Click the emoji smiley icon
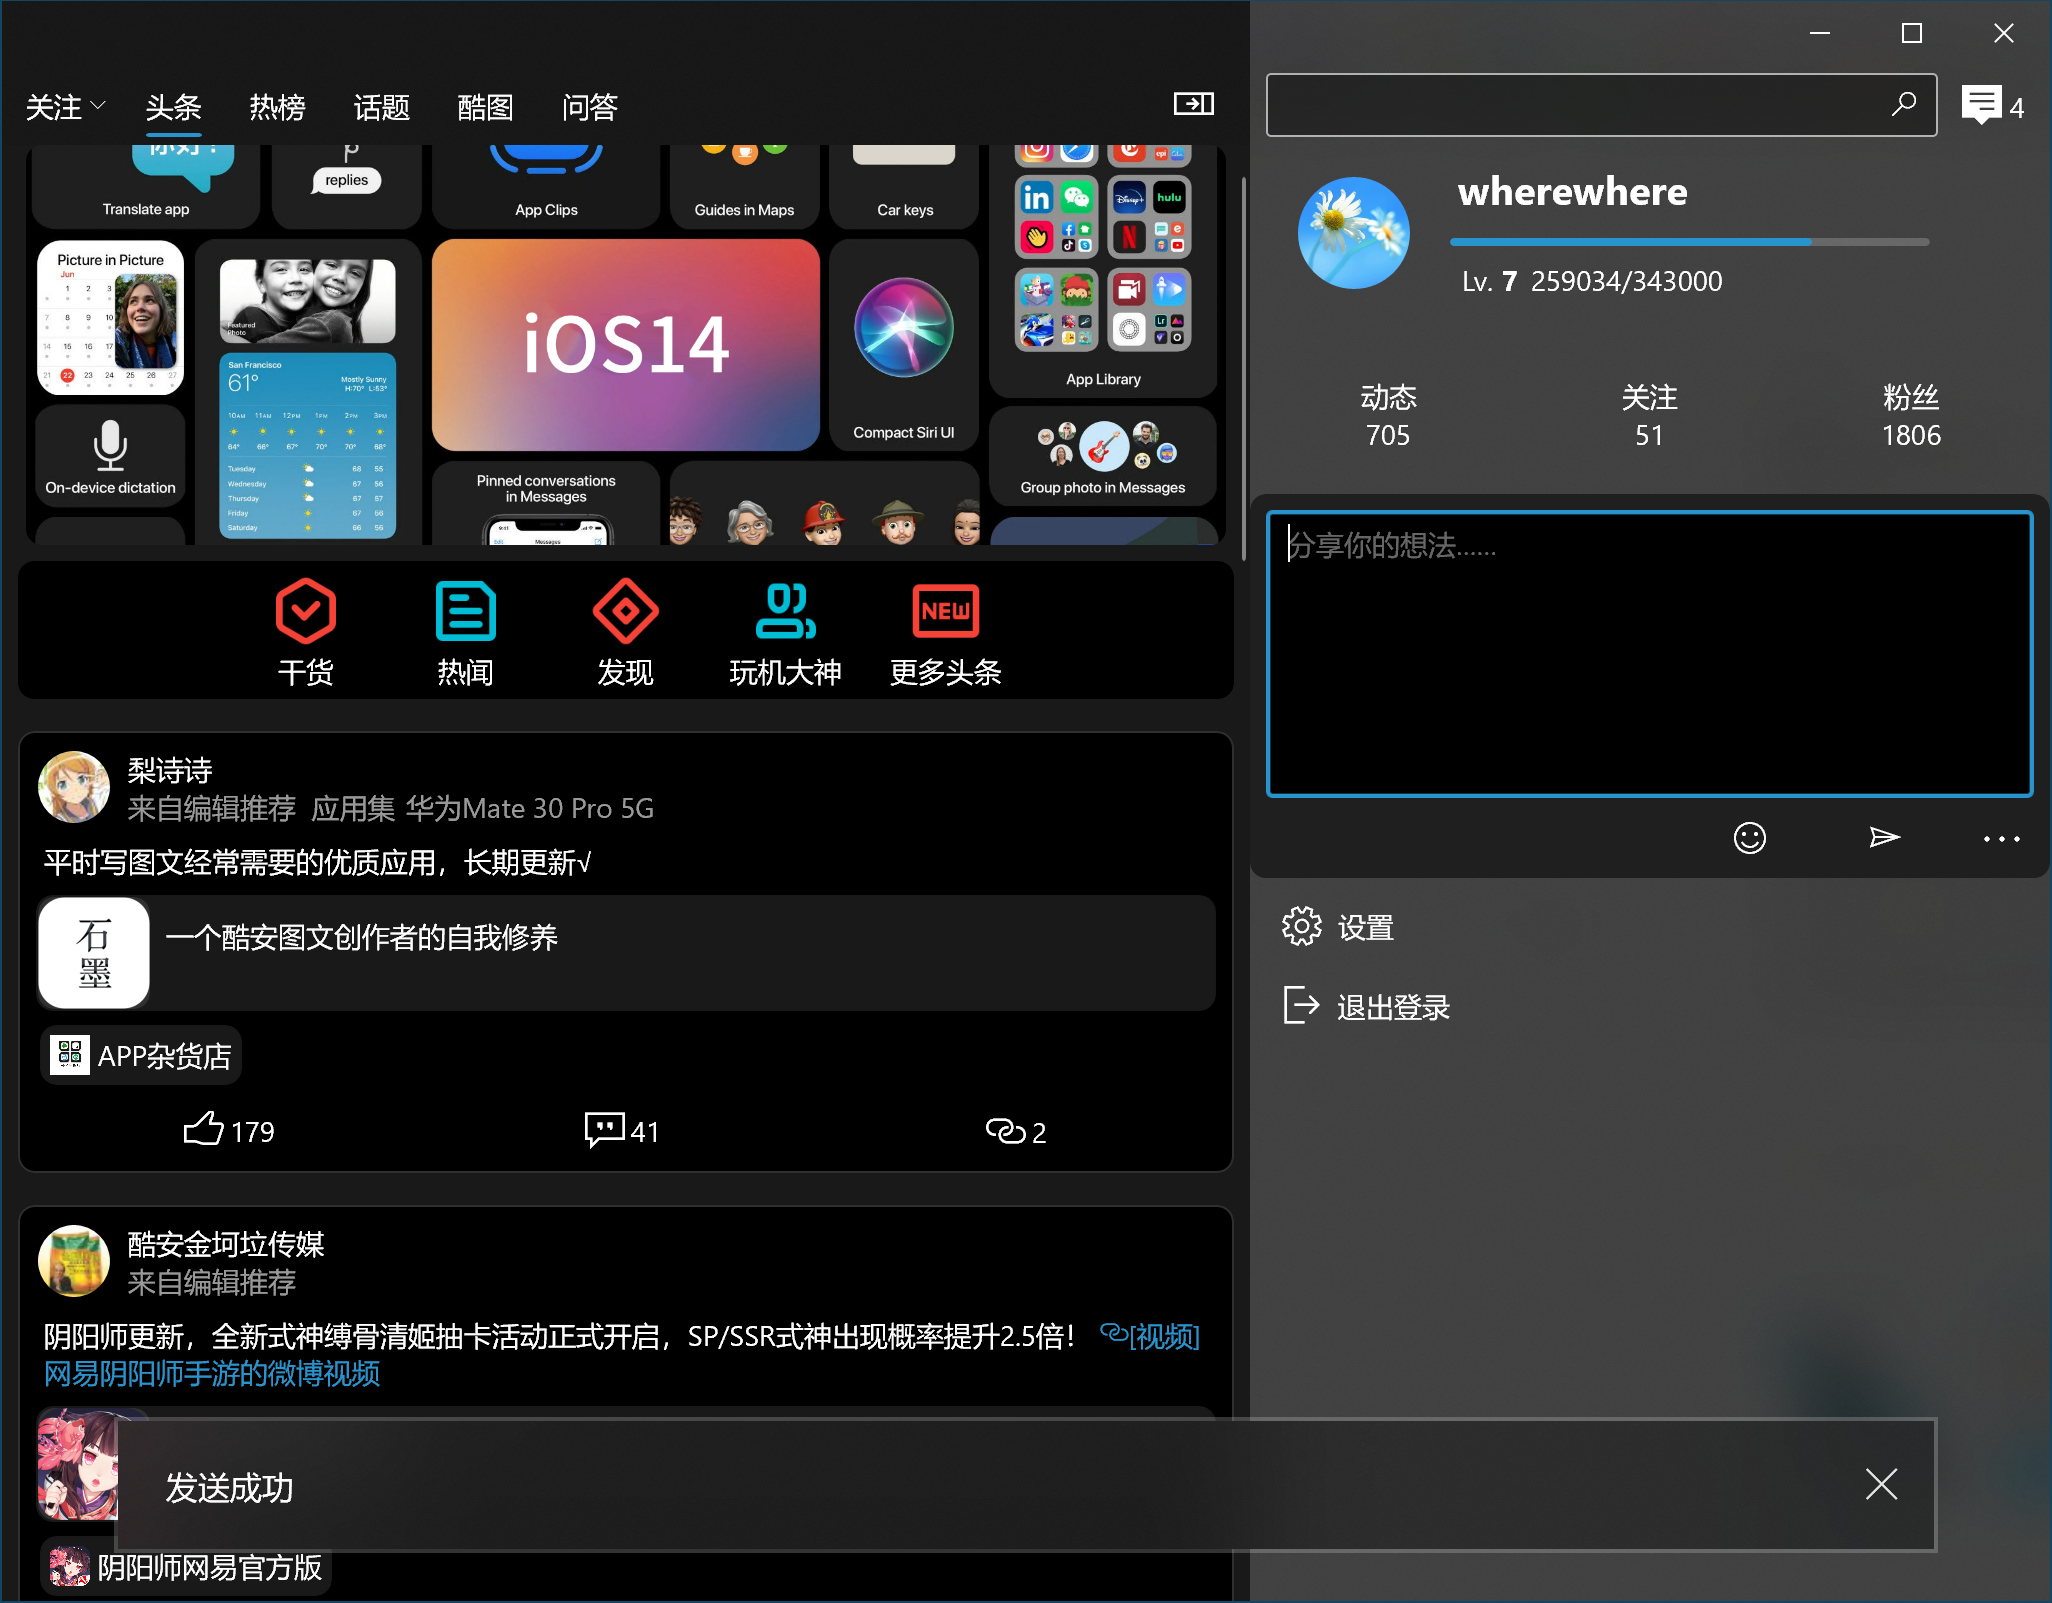 [1749, 838]
